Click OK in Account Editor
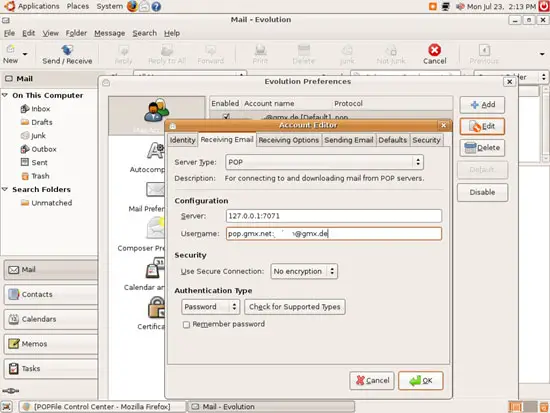 click(x=421, y=381)
